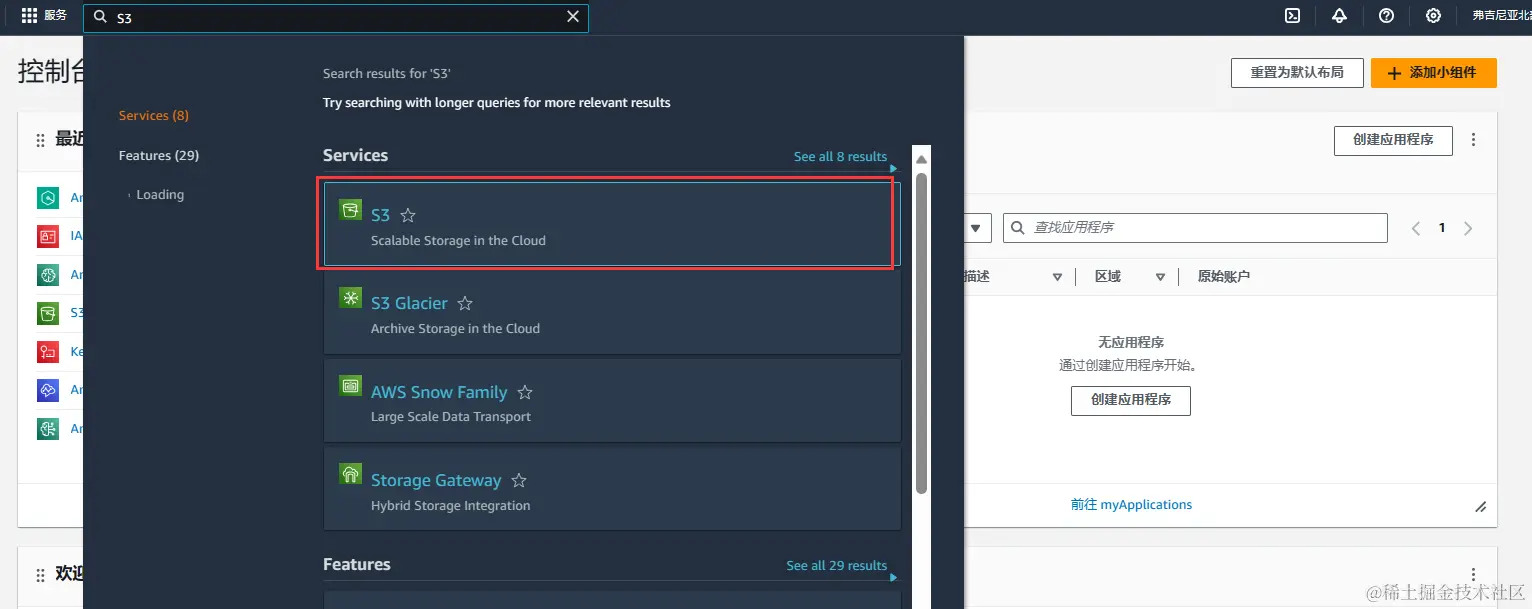
Task: Click the recently visited widget drag handle
Action: (41, 140)
